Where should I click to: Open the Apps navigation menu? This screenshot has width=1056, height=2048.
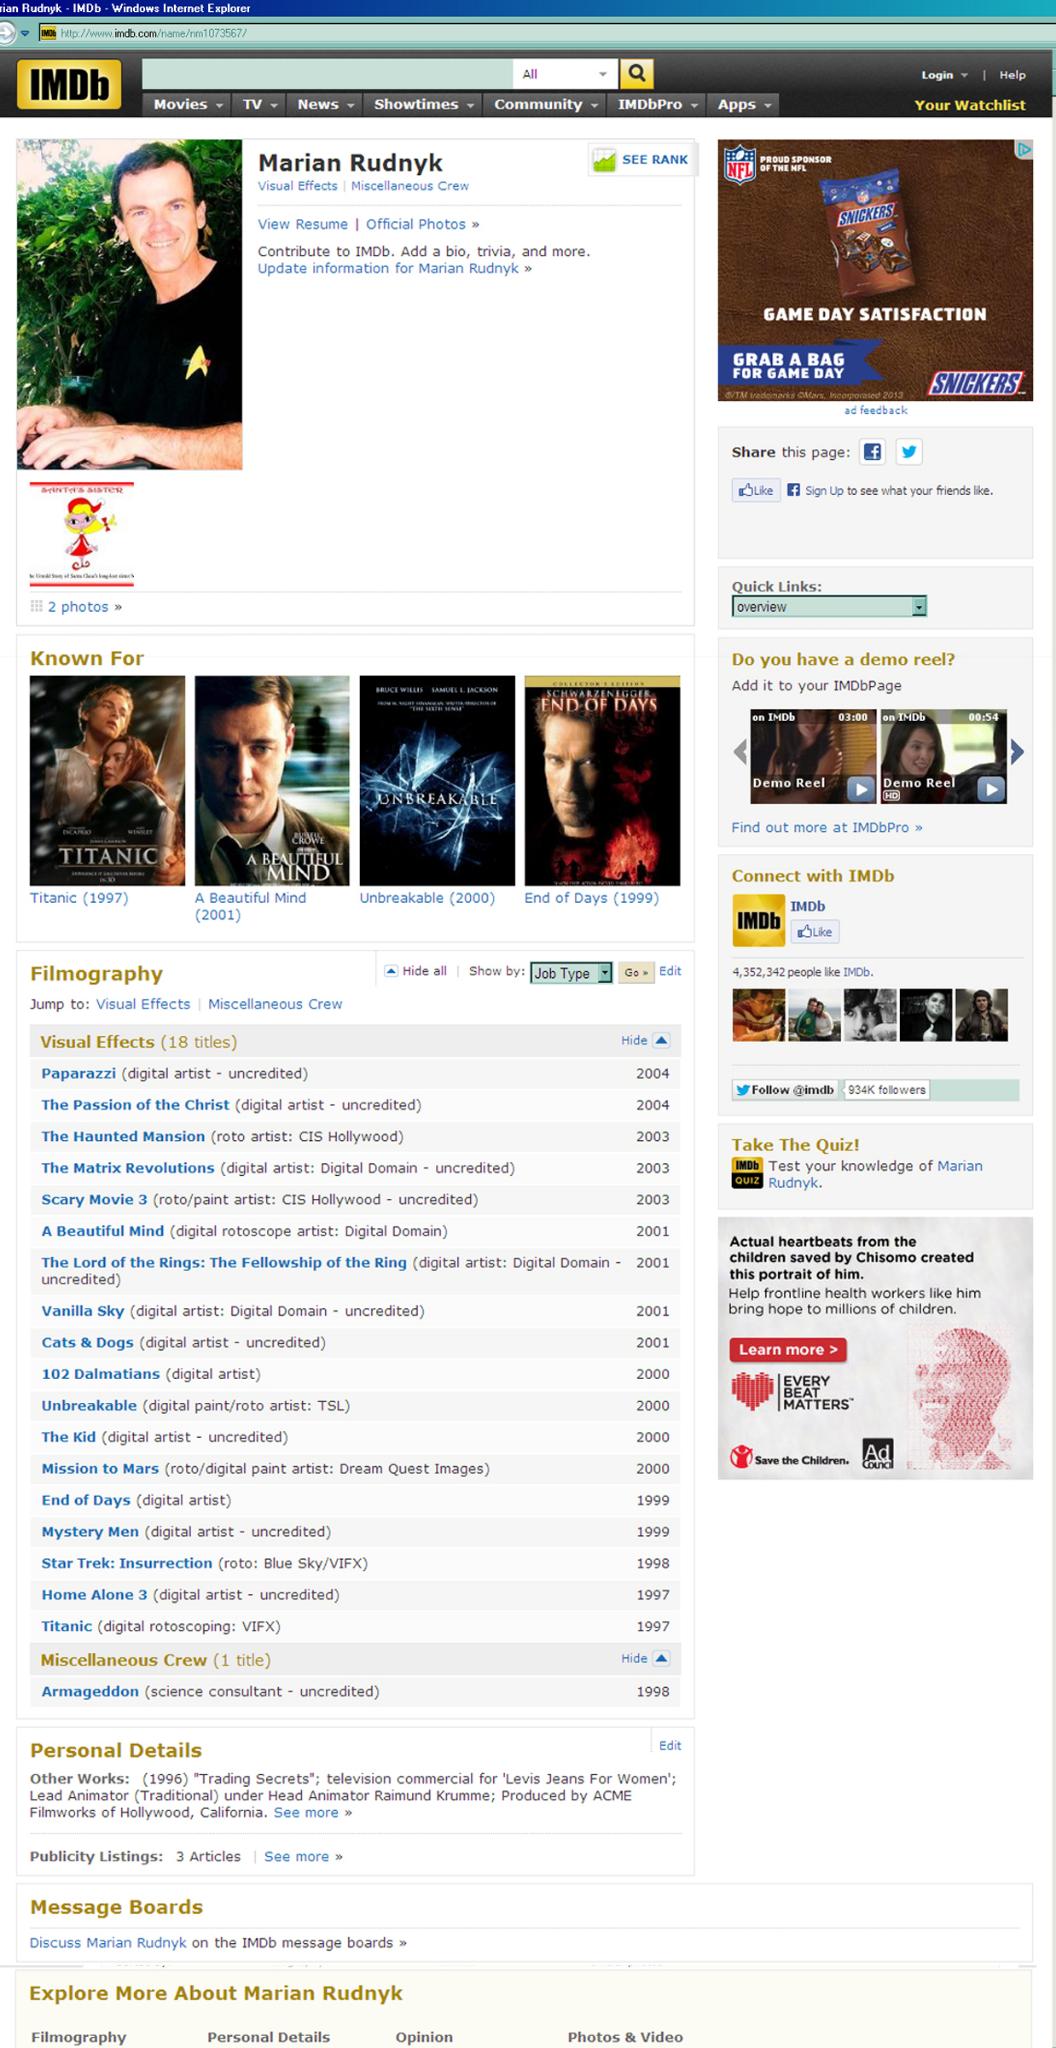tap(744, 104)
